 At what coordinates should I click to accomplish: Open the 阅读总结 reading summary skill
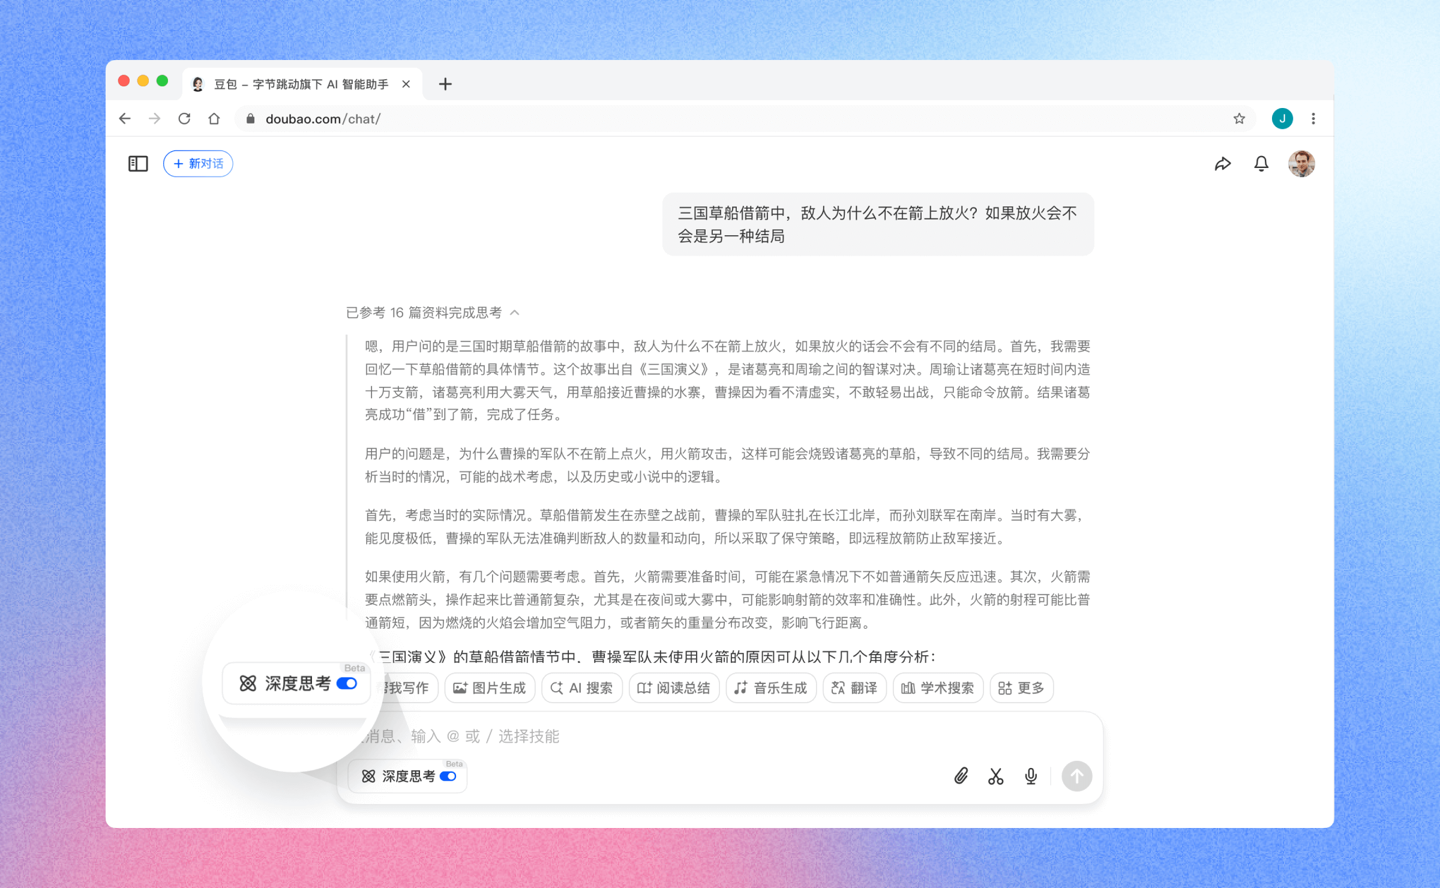[x=673, y=687]
